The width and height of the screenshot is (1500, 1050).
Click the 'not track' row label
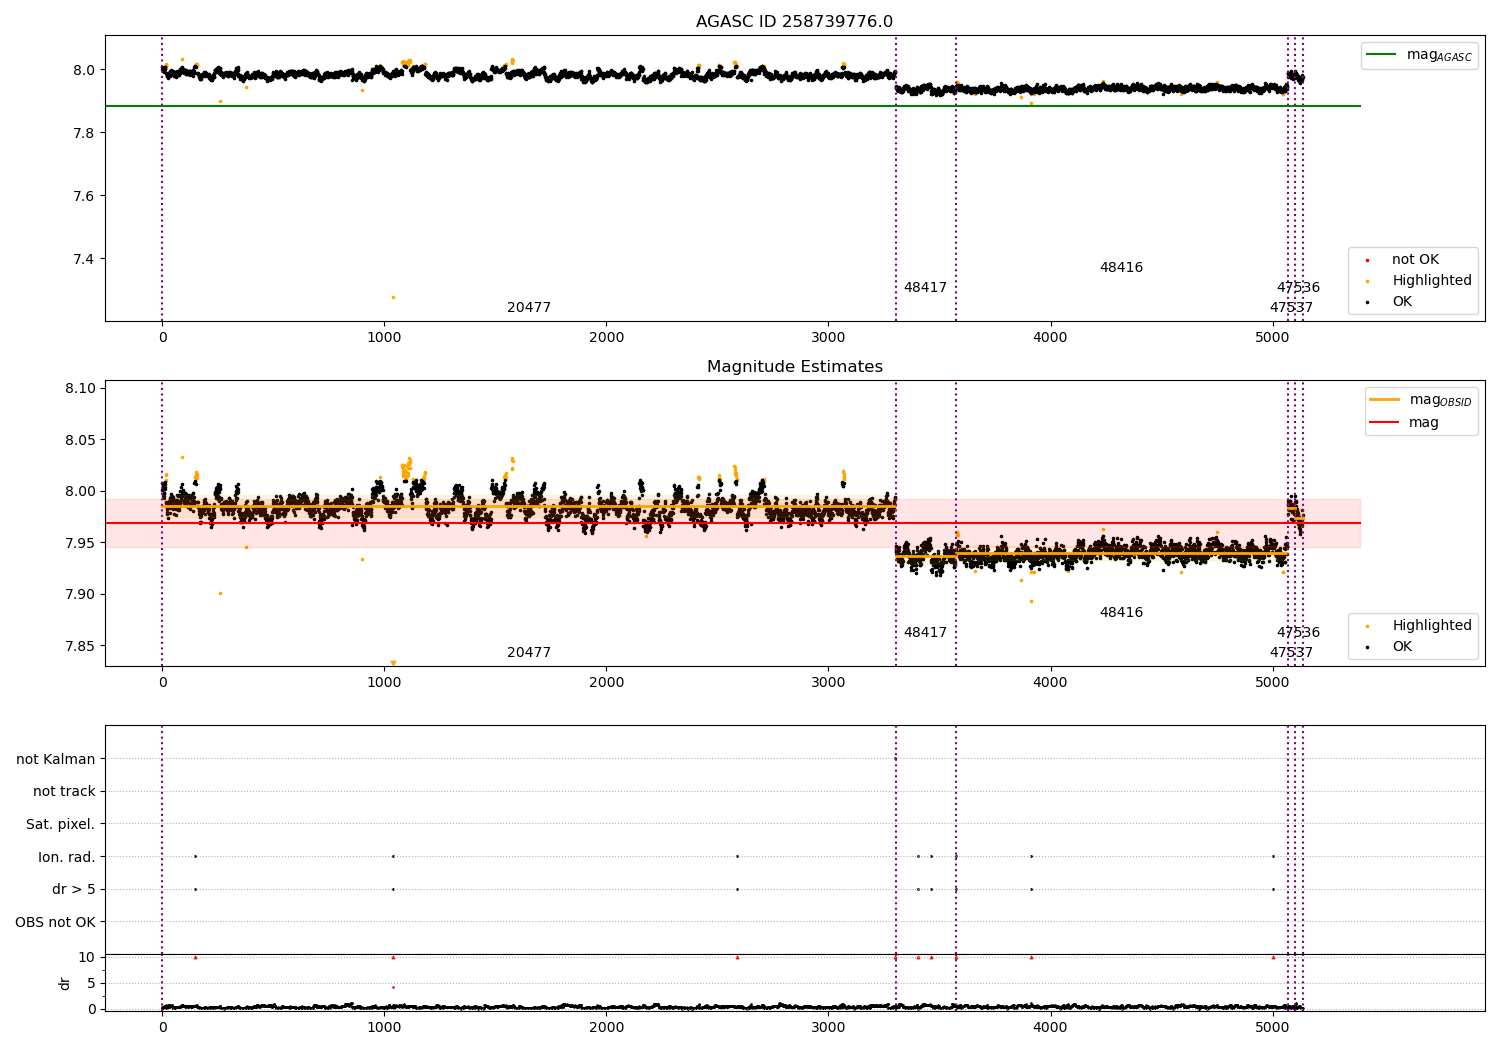[64, 791]
